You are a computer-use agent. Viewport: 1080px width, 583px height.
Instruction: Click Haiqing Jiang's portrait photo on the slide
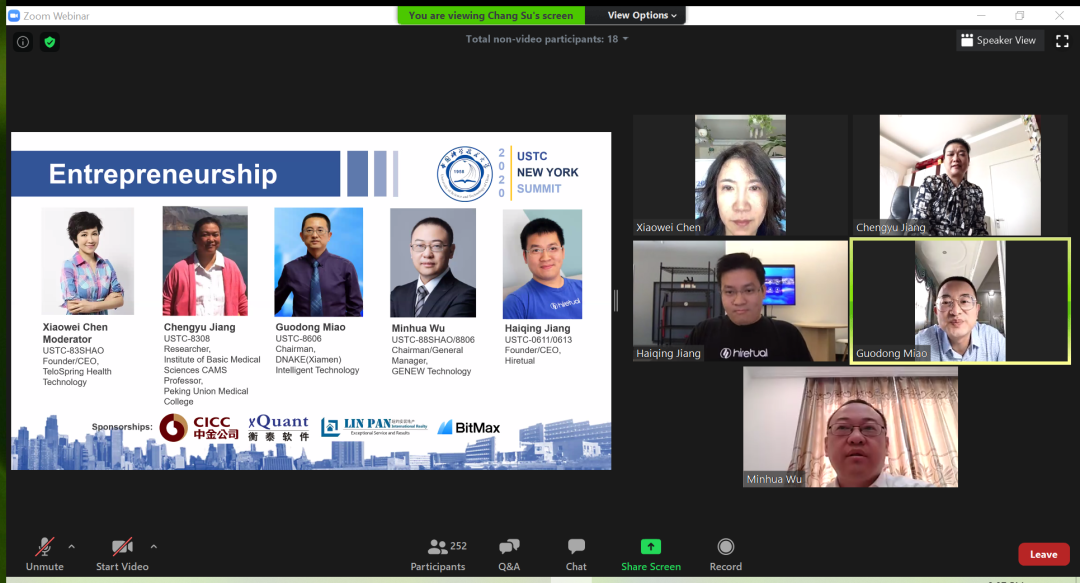542,264
